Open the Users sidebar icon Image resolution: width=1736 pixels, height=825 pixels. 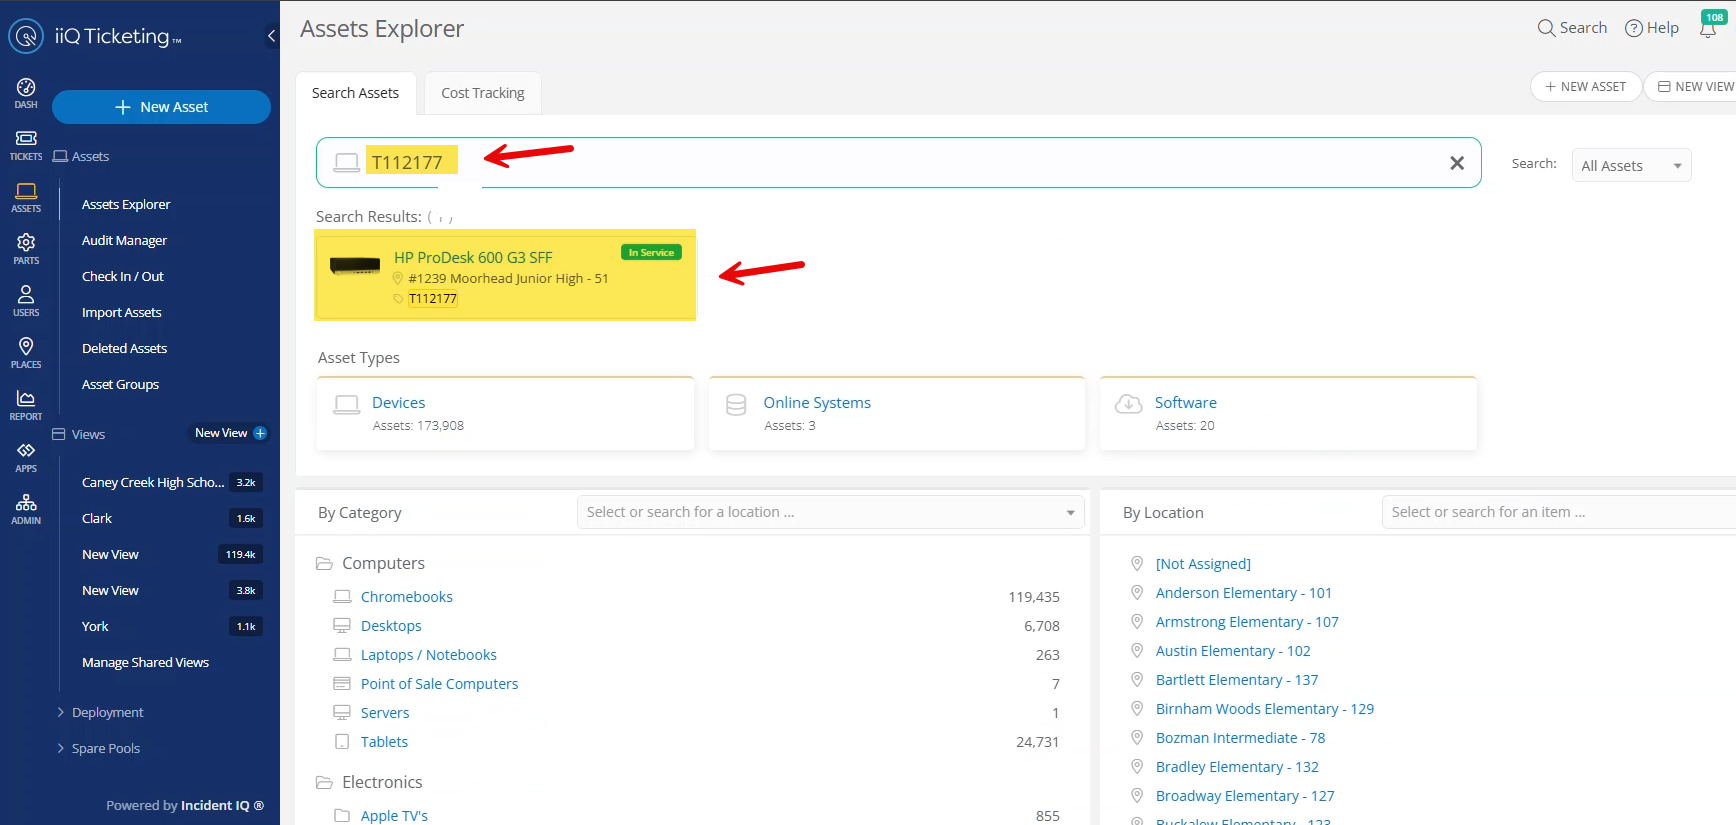point(26,300)
